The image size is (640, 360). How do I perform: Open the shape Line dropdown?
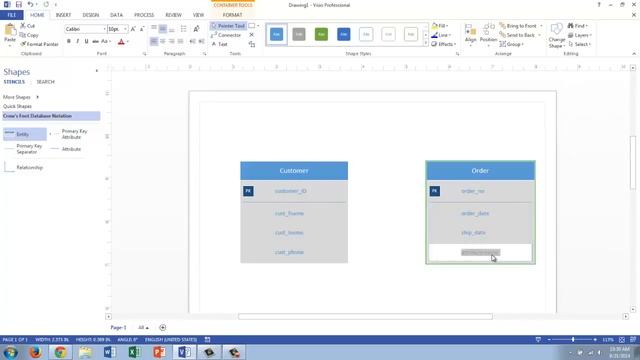(441, 35)
